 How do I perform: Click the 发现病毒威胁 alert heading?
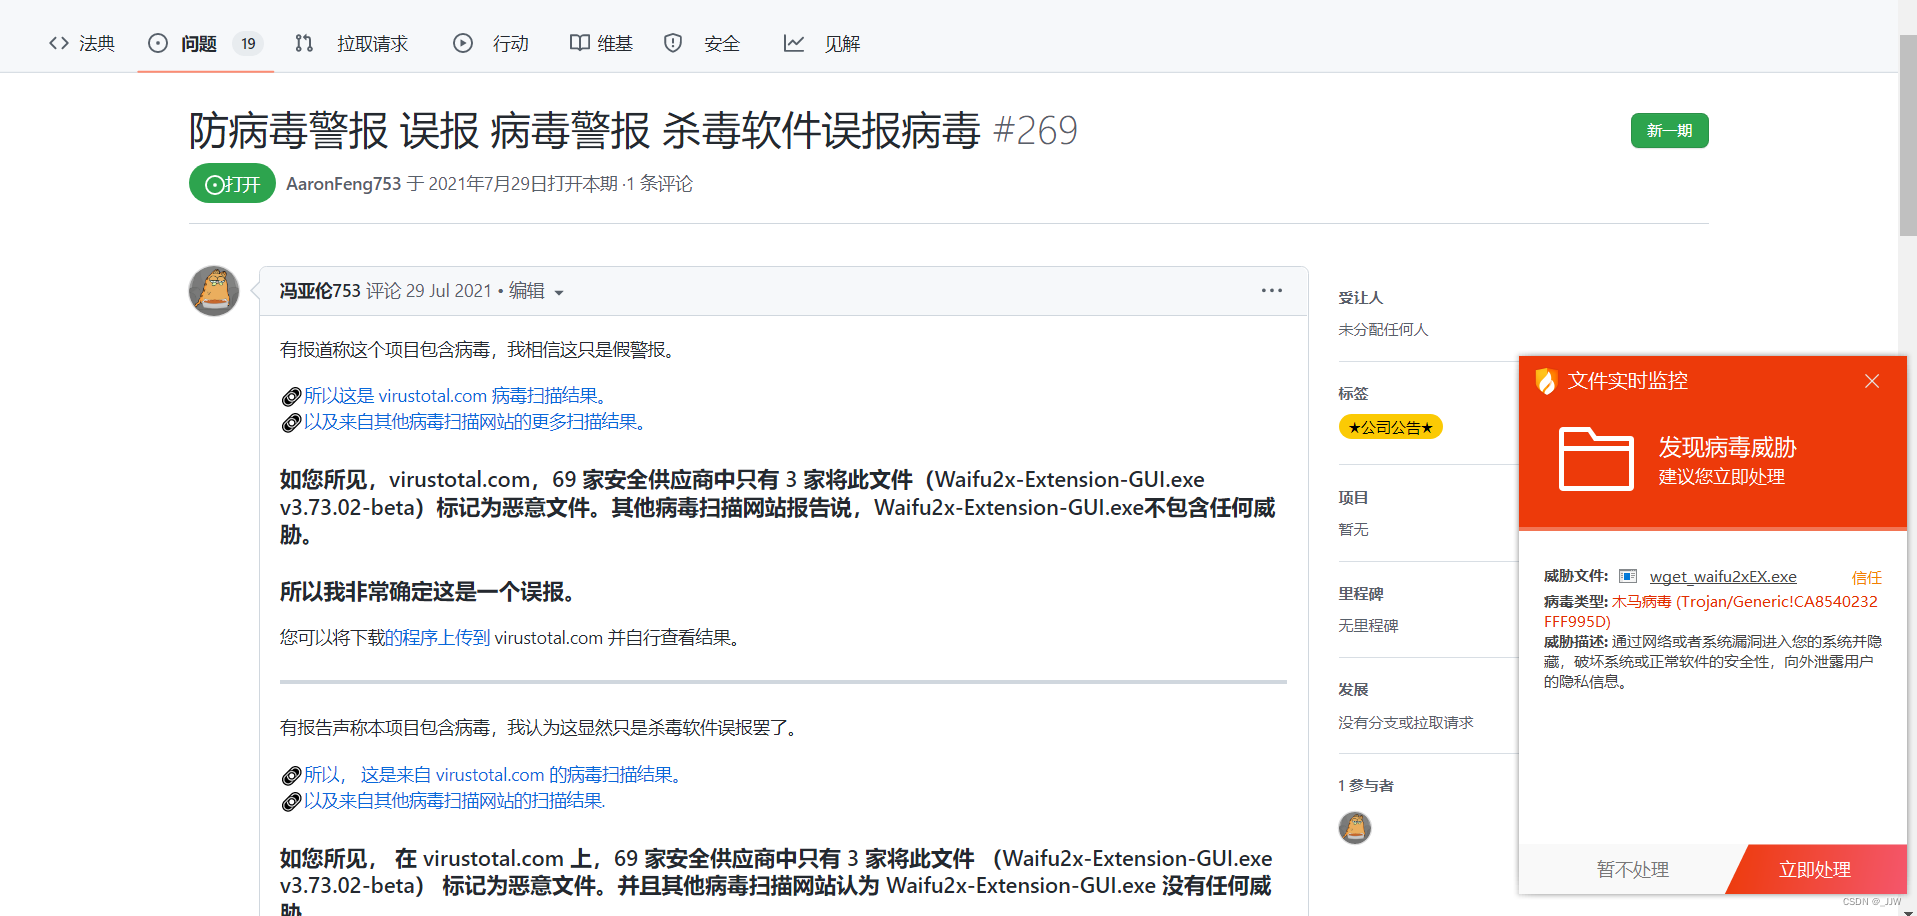(x=1727, y=447)
